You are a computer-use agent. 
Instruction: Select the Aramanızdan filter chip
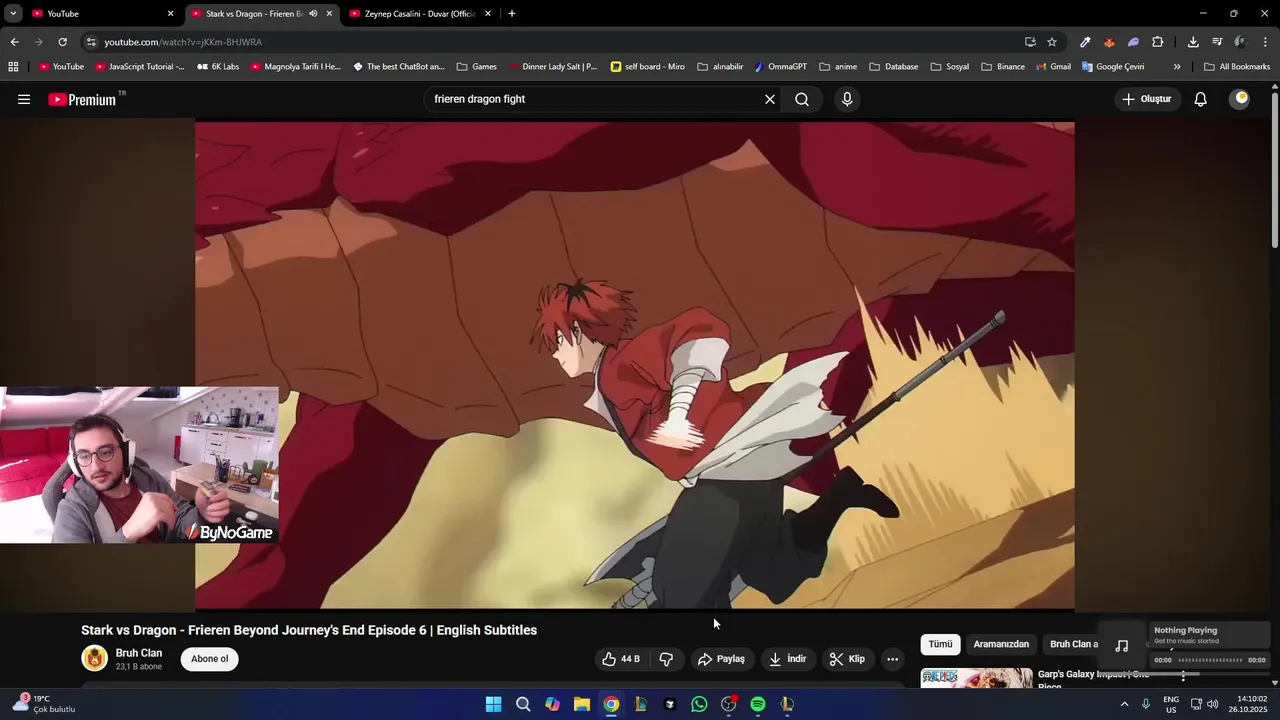(x=1001, y=644)
